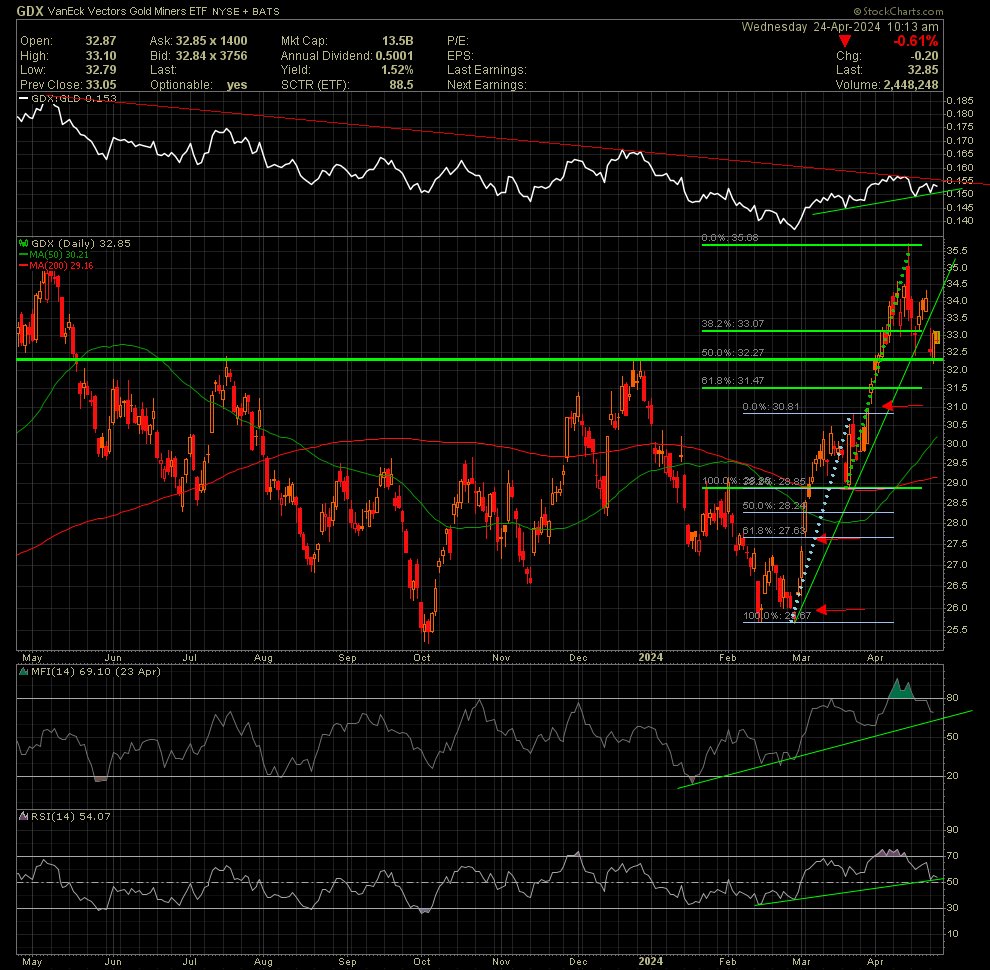Click the red down-triangle change indicator
This screenshot has width=990, height=970.
(844, 41)
